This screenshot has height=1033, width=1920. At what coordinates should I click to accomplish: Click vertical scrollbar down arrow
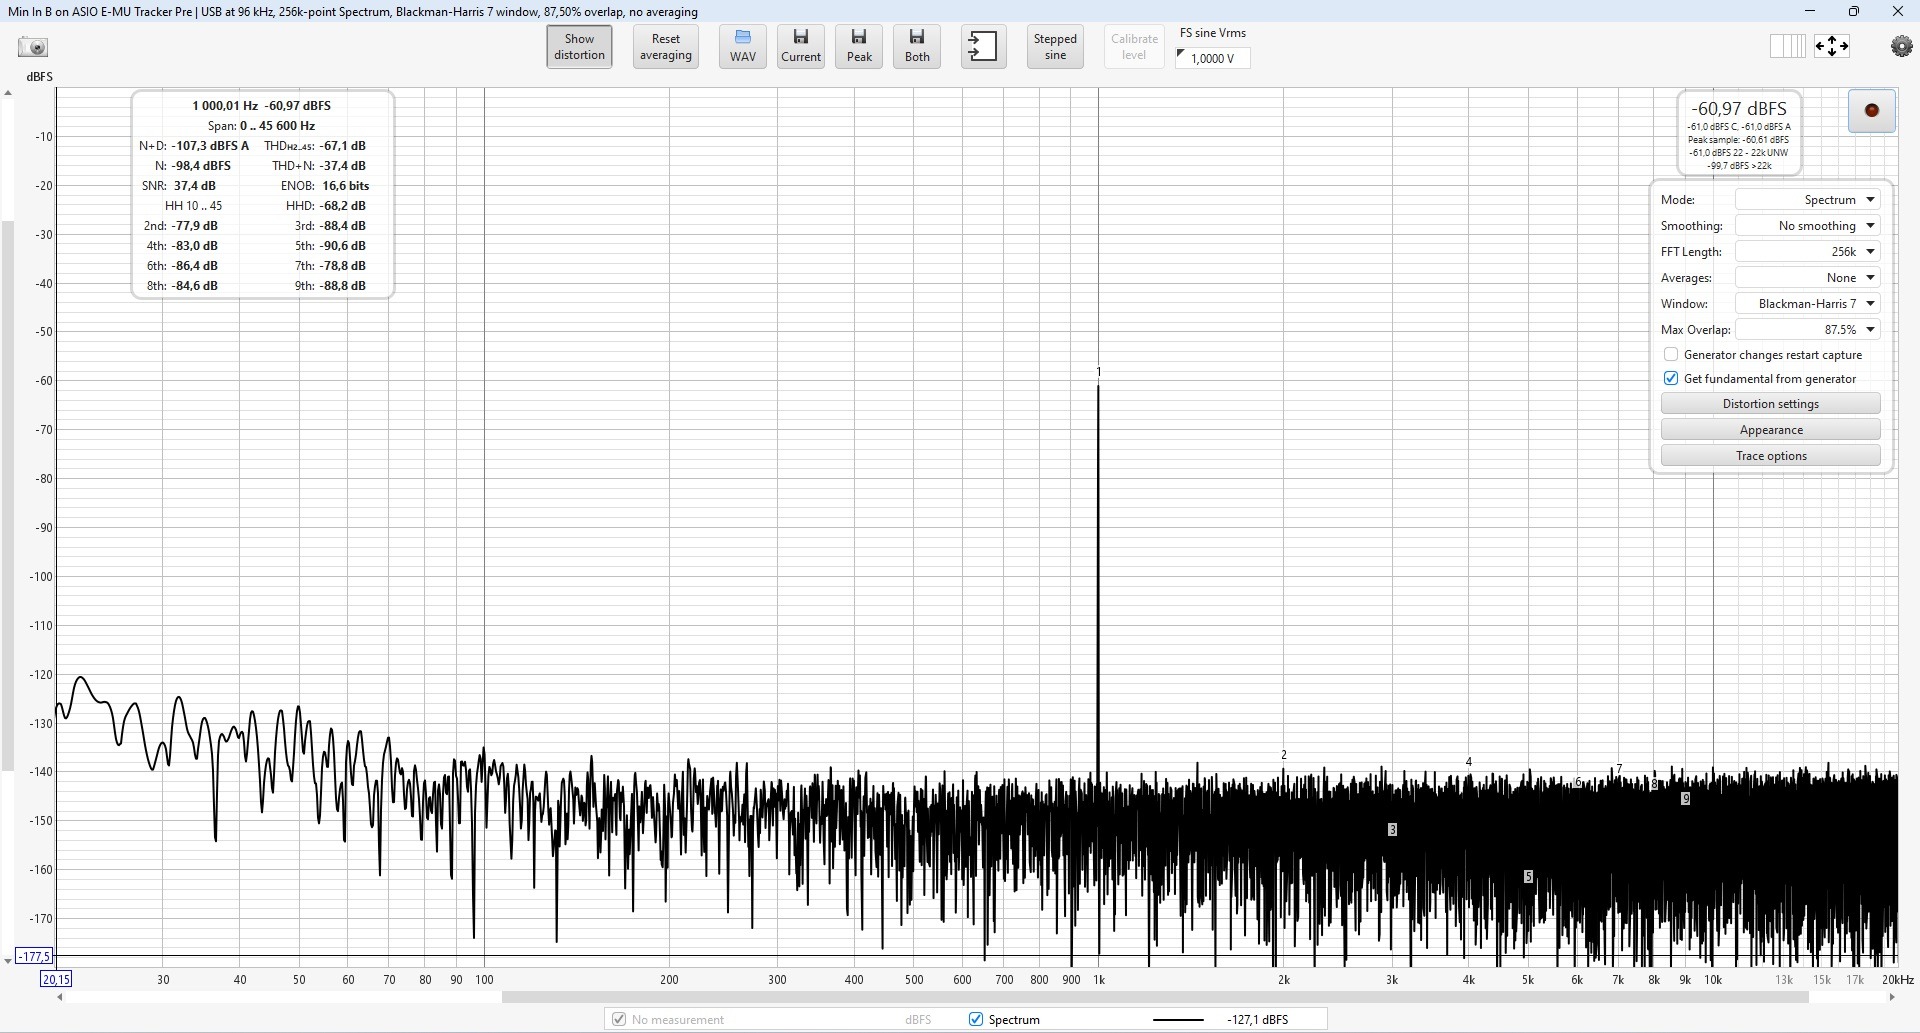8,961
